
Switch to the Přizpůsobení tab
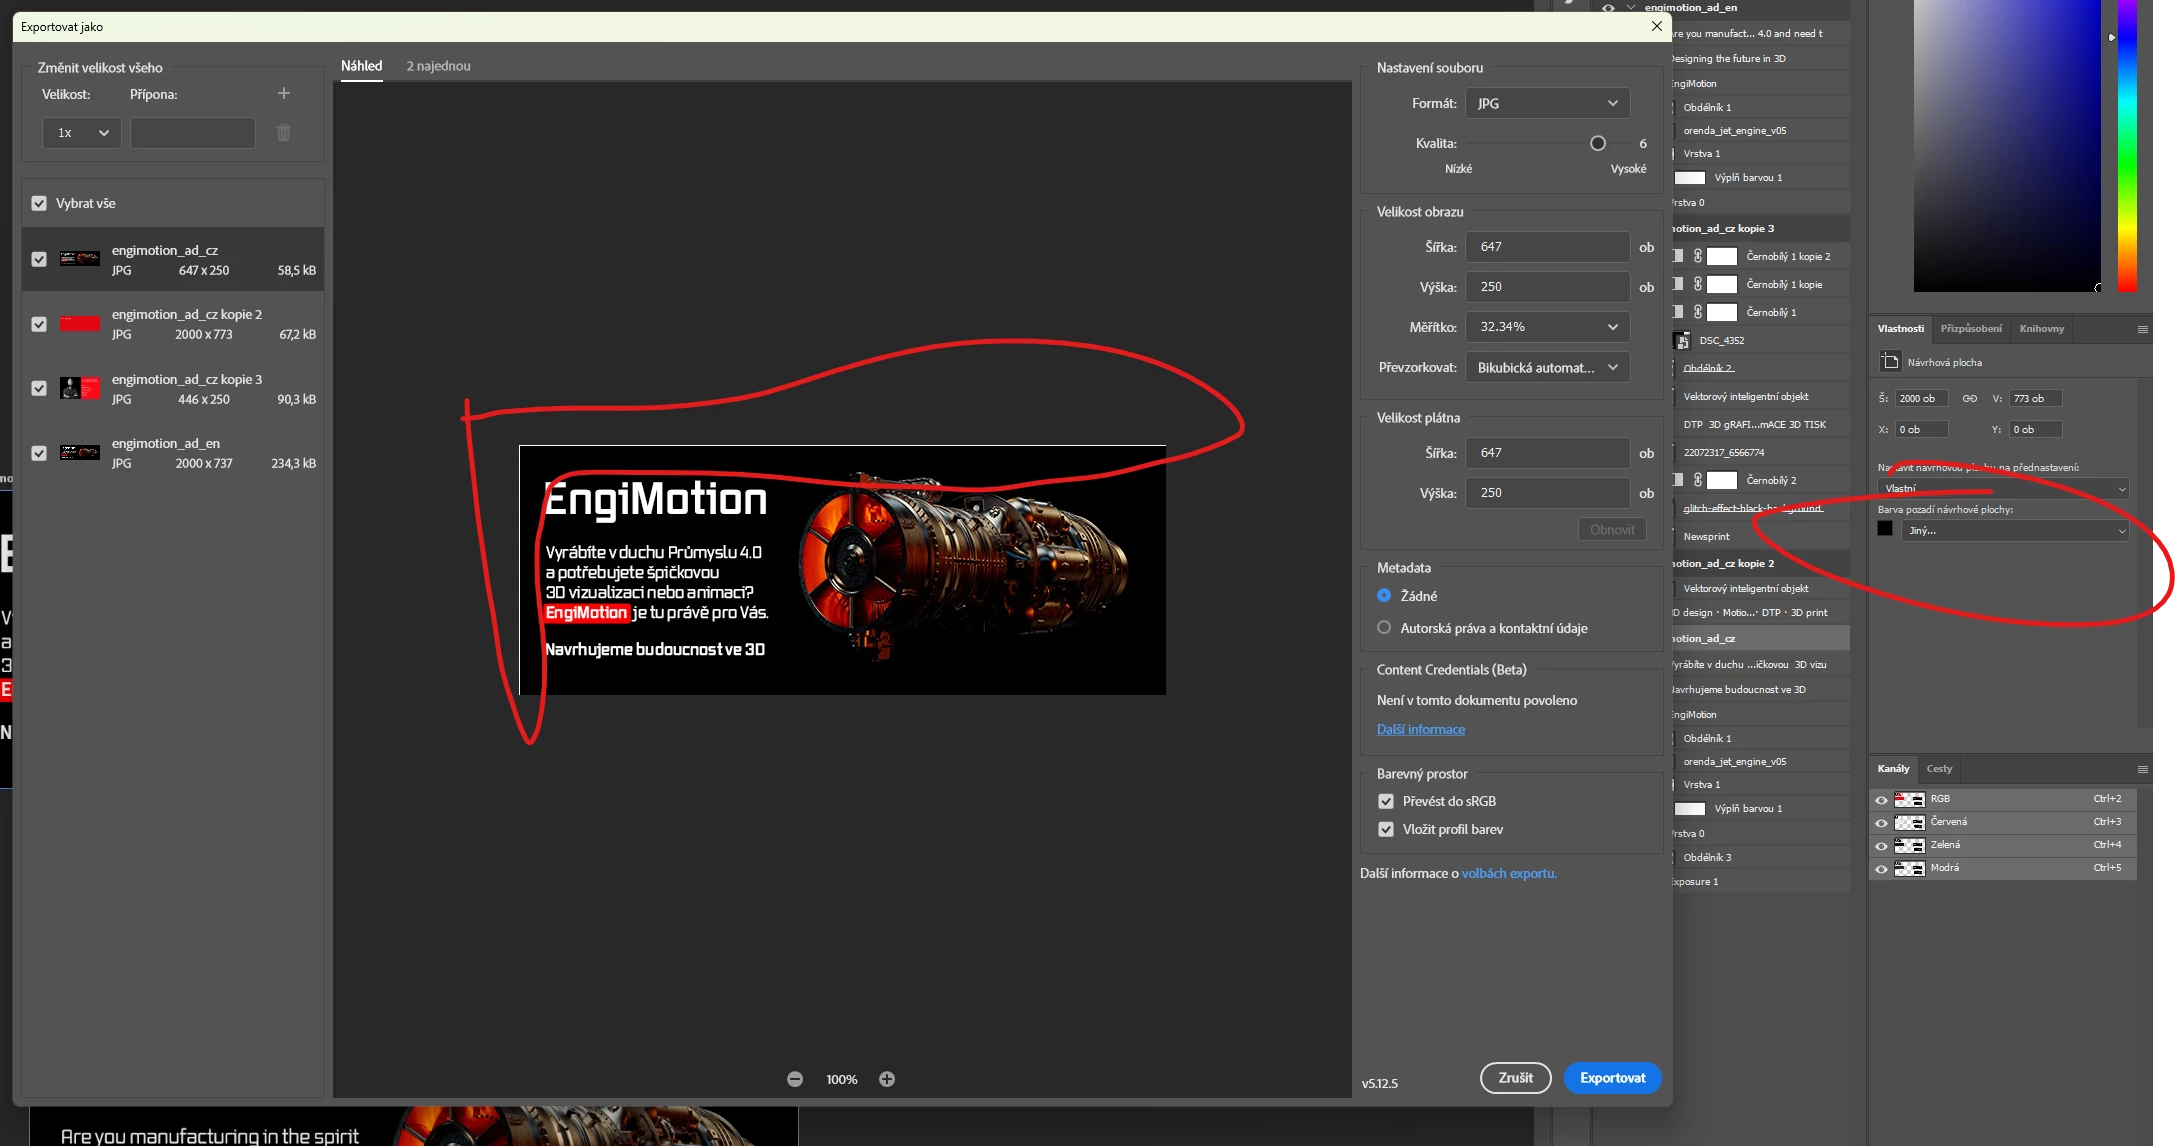tap(1971, 328)
